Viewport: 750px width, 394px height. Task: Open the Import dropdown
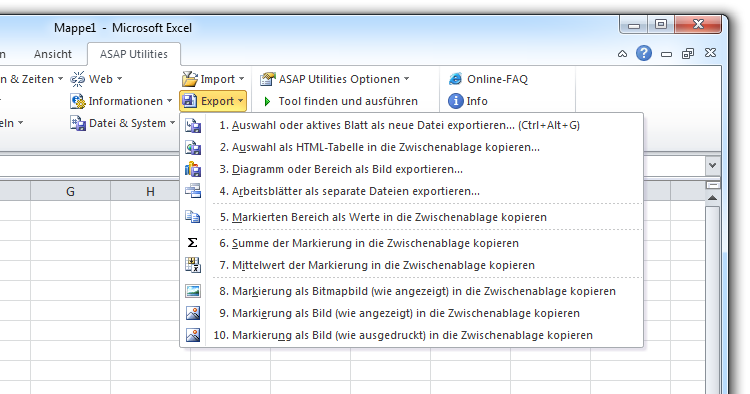click(x=242, y=79)
